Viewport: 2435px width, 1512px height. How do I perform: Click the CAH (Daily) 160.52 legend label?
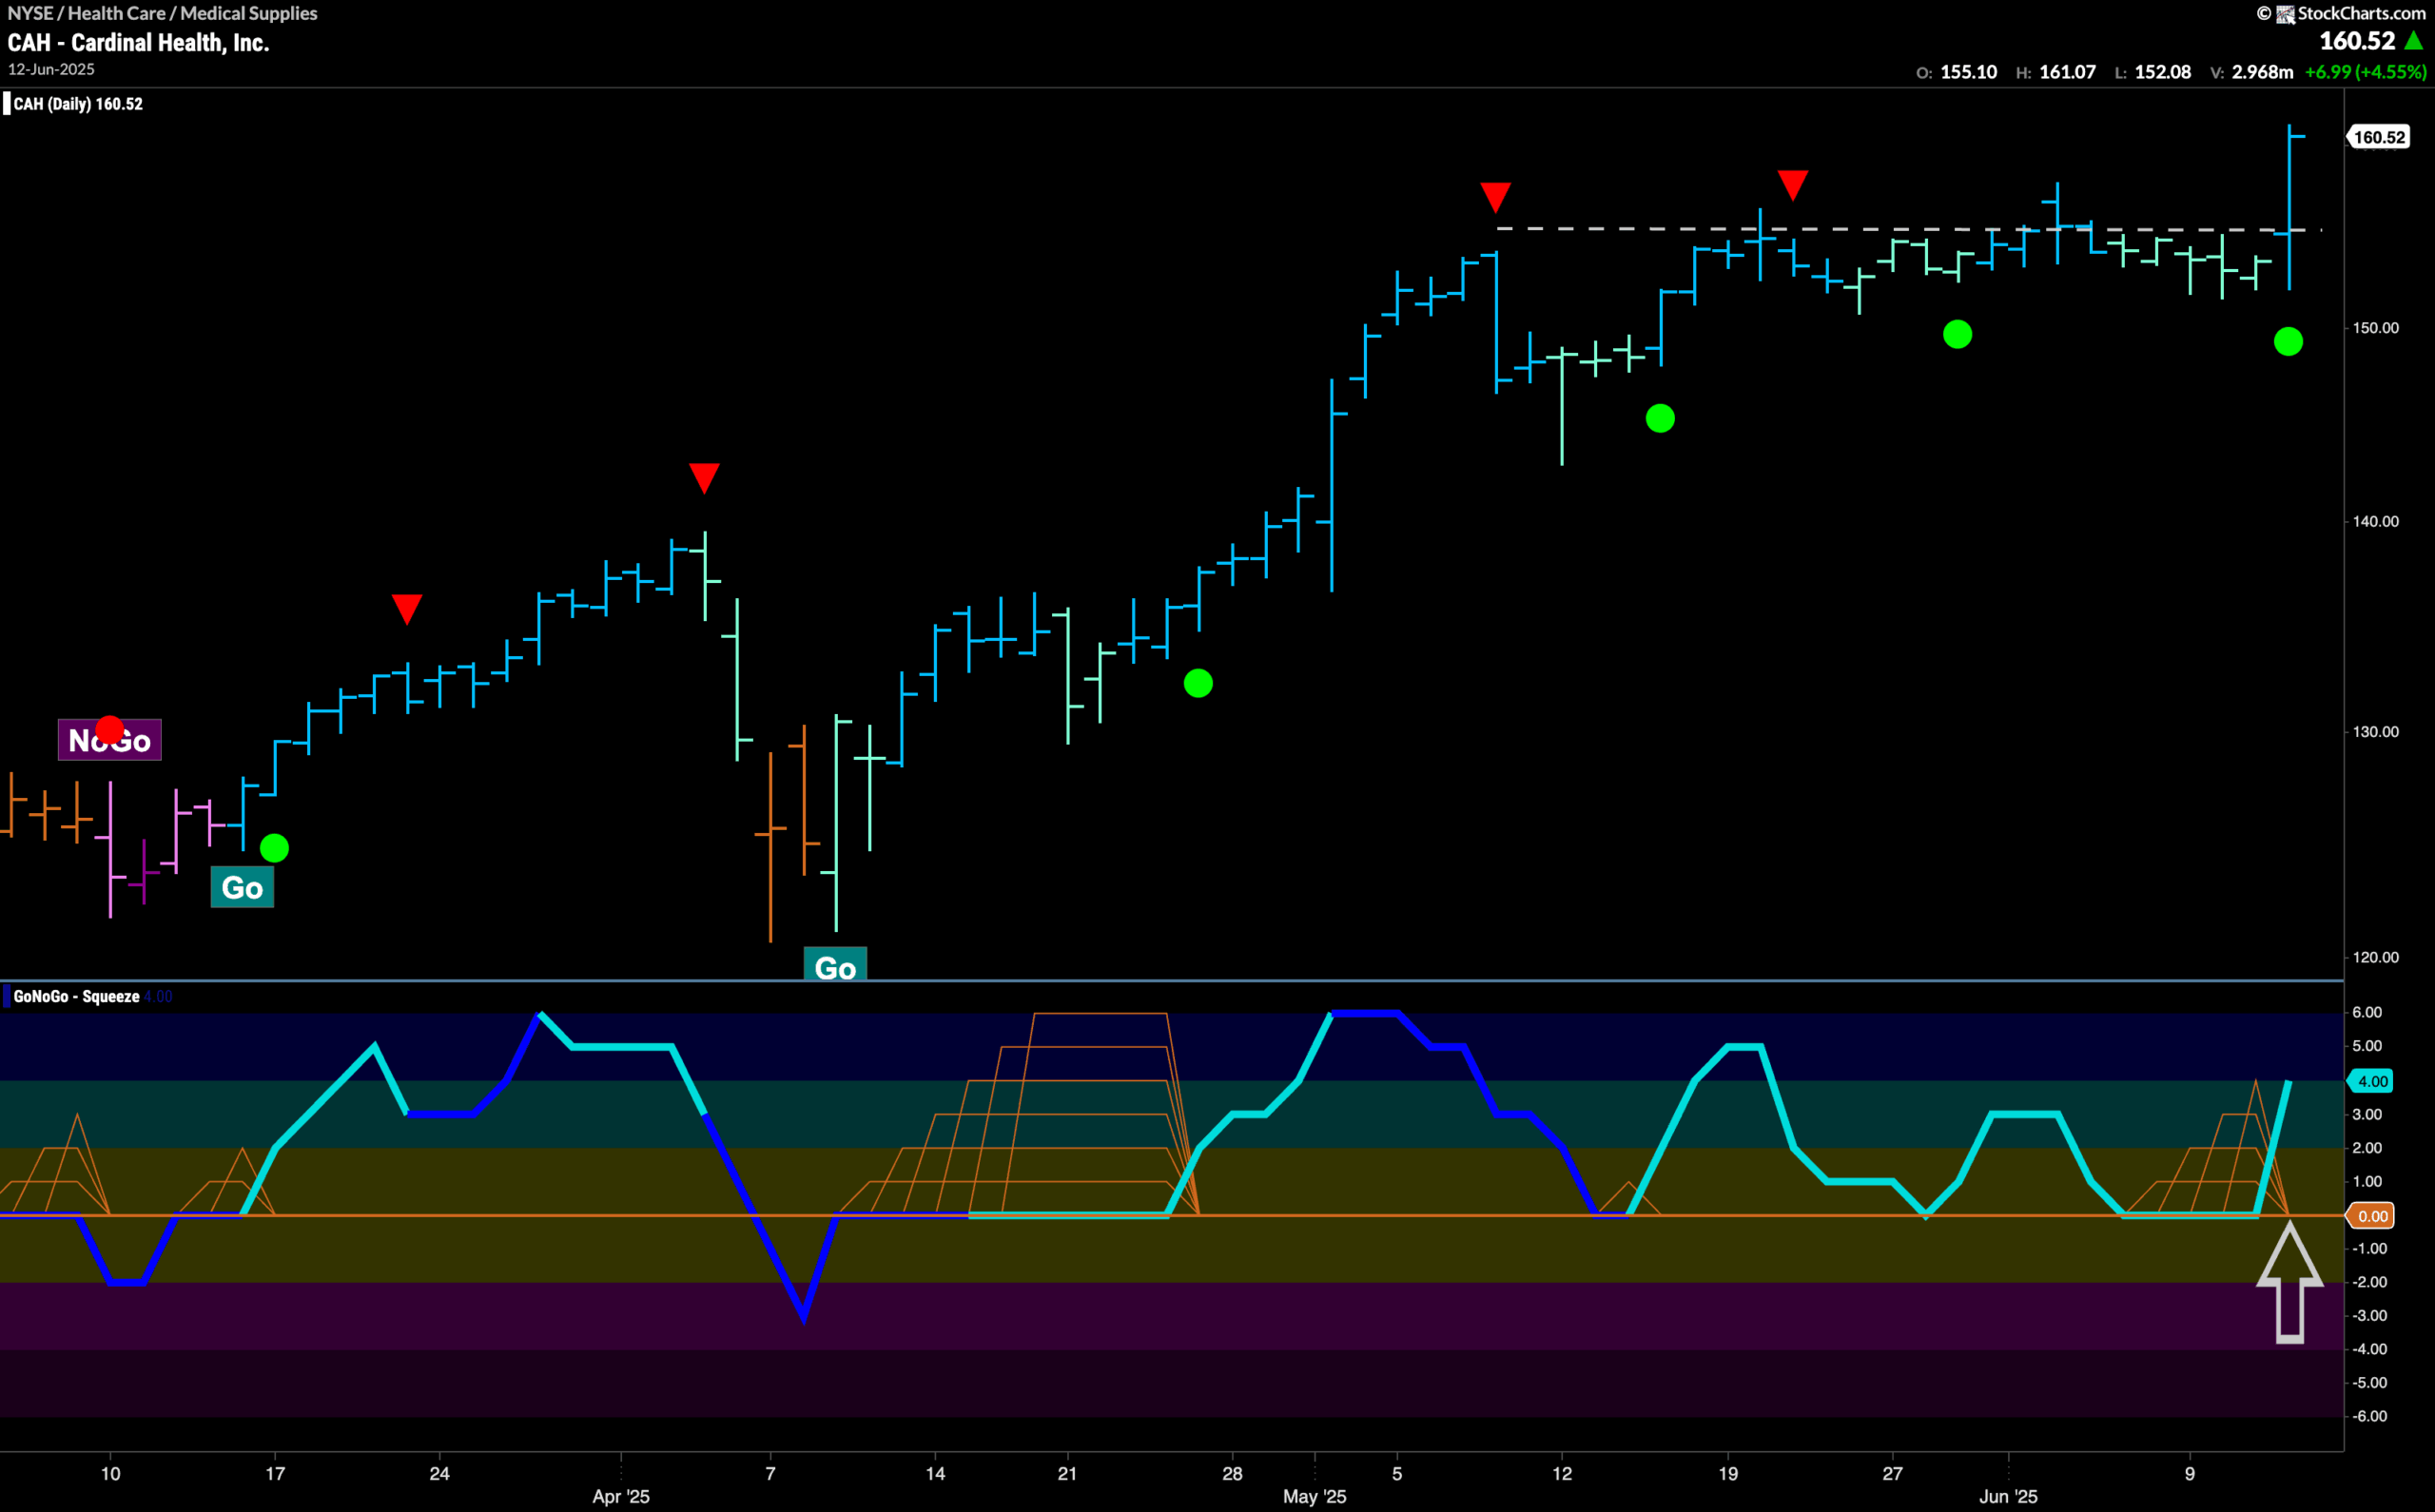78,104
